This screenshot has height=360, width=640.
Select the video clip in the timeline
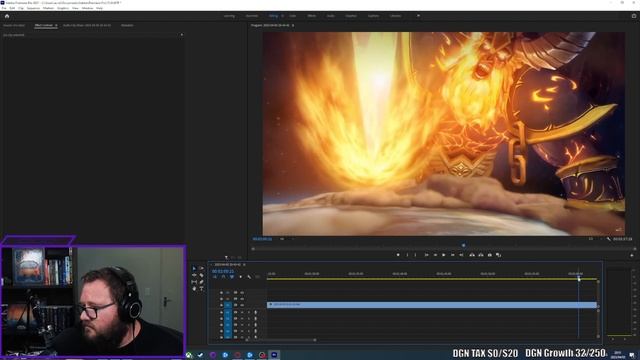(432, 305)
